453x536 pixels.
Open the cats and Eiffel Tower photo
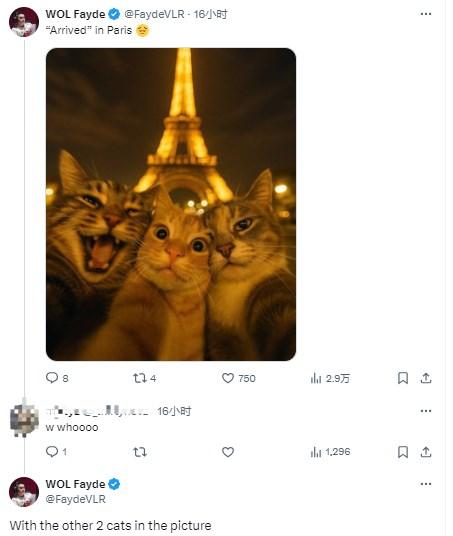171,204
